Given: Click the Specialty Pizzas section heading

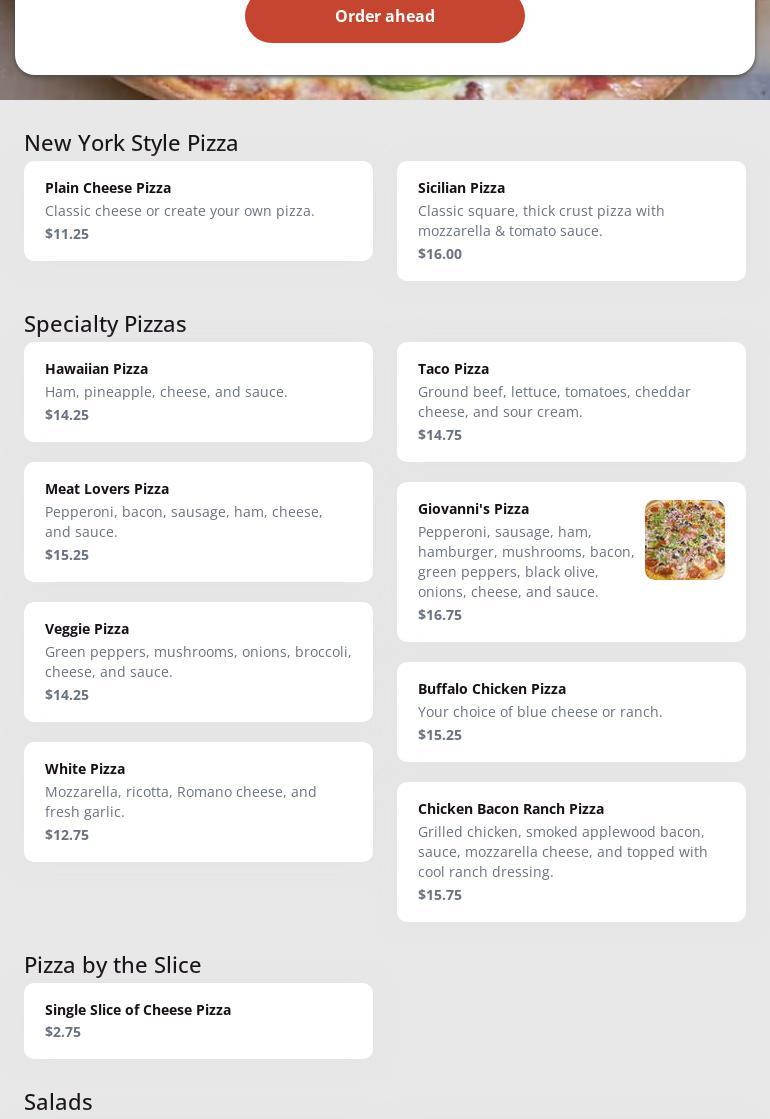Looking at the screenshot, I should click(105, 324).
